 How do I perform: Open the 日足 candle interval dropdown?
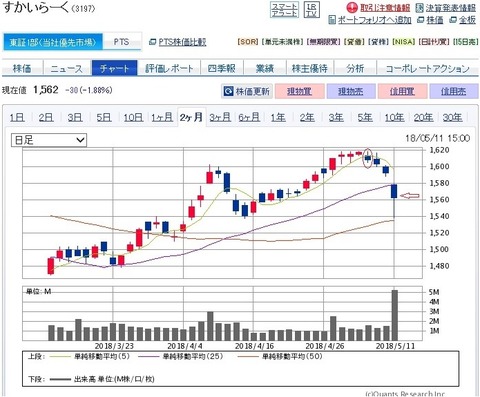(49, 140)
